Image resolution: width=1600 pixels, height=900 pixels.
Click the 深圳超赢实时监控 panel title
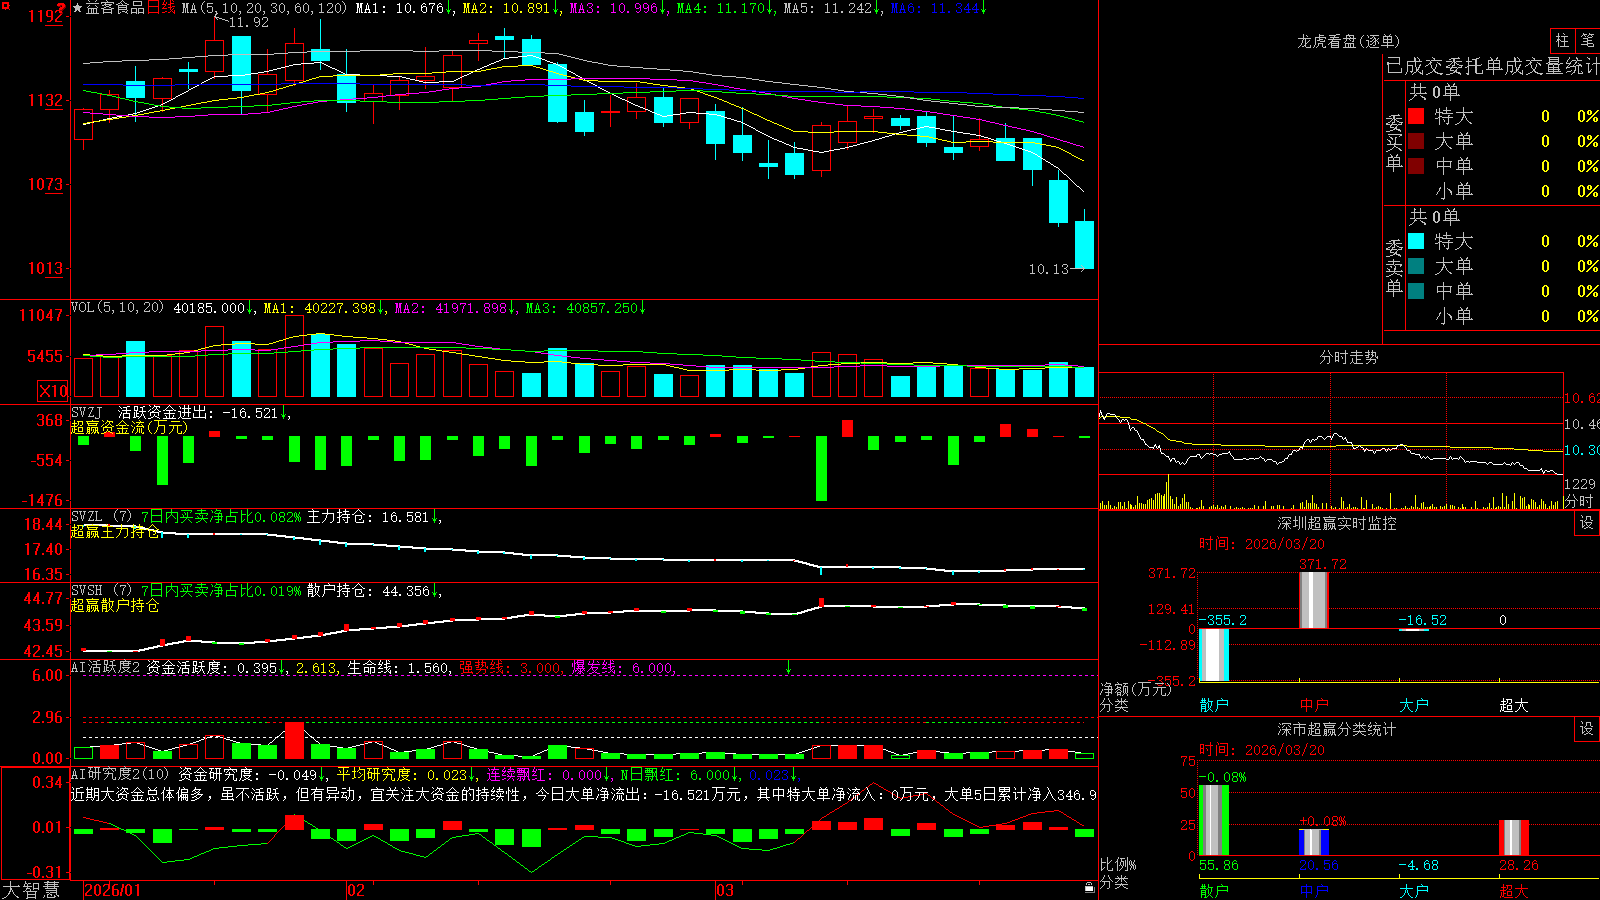pos(1337,523)
